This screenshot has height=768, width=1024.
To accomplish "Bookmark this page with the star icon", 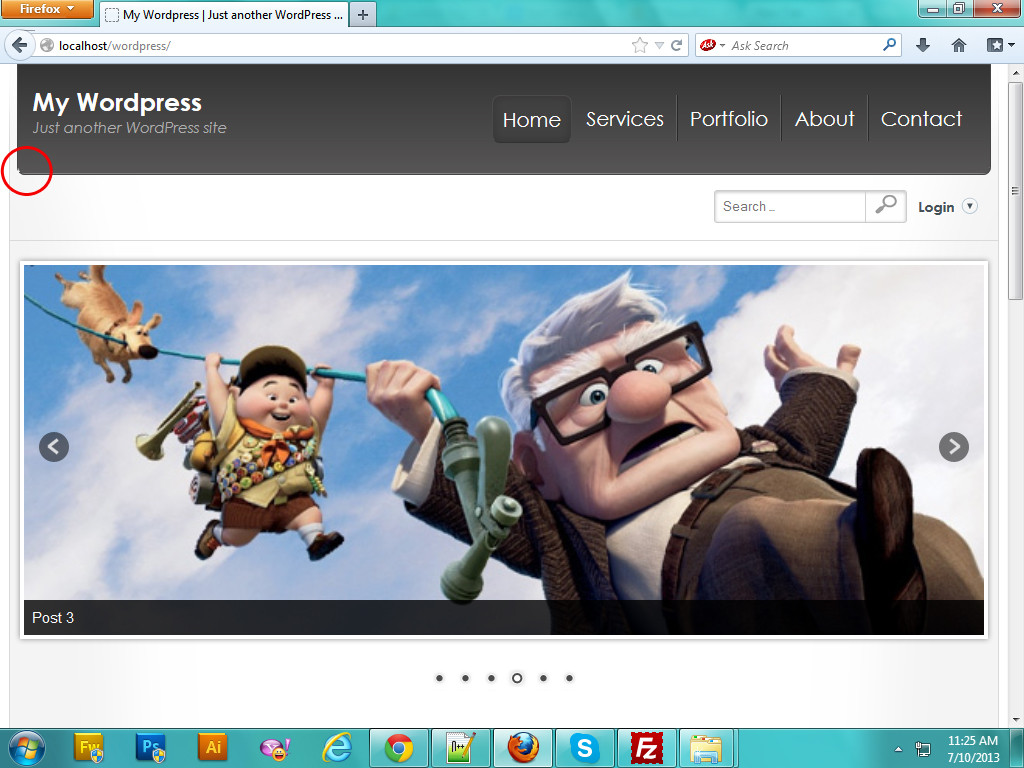I will (639, 45).
